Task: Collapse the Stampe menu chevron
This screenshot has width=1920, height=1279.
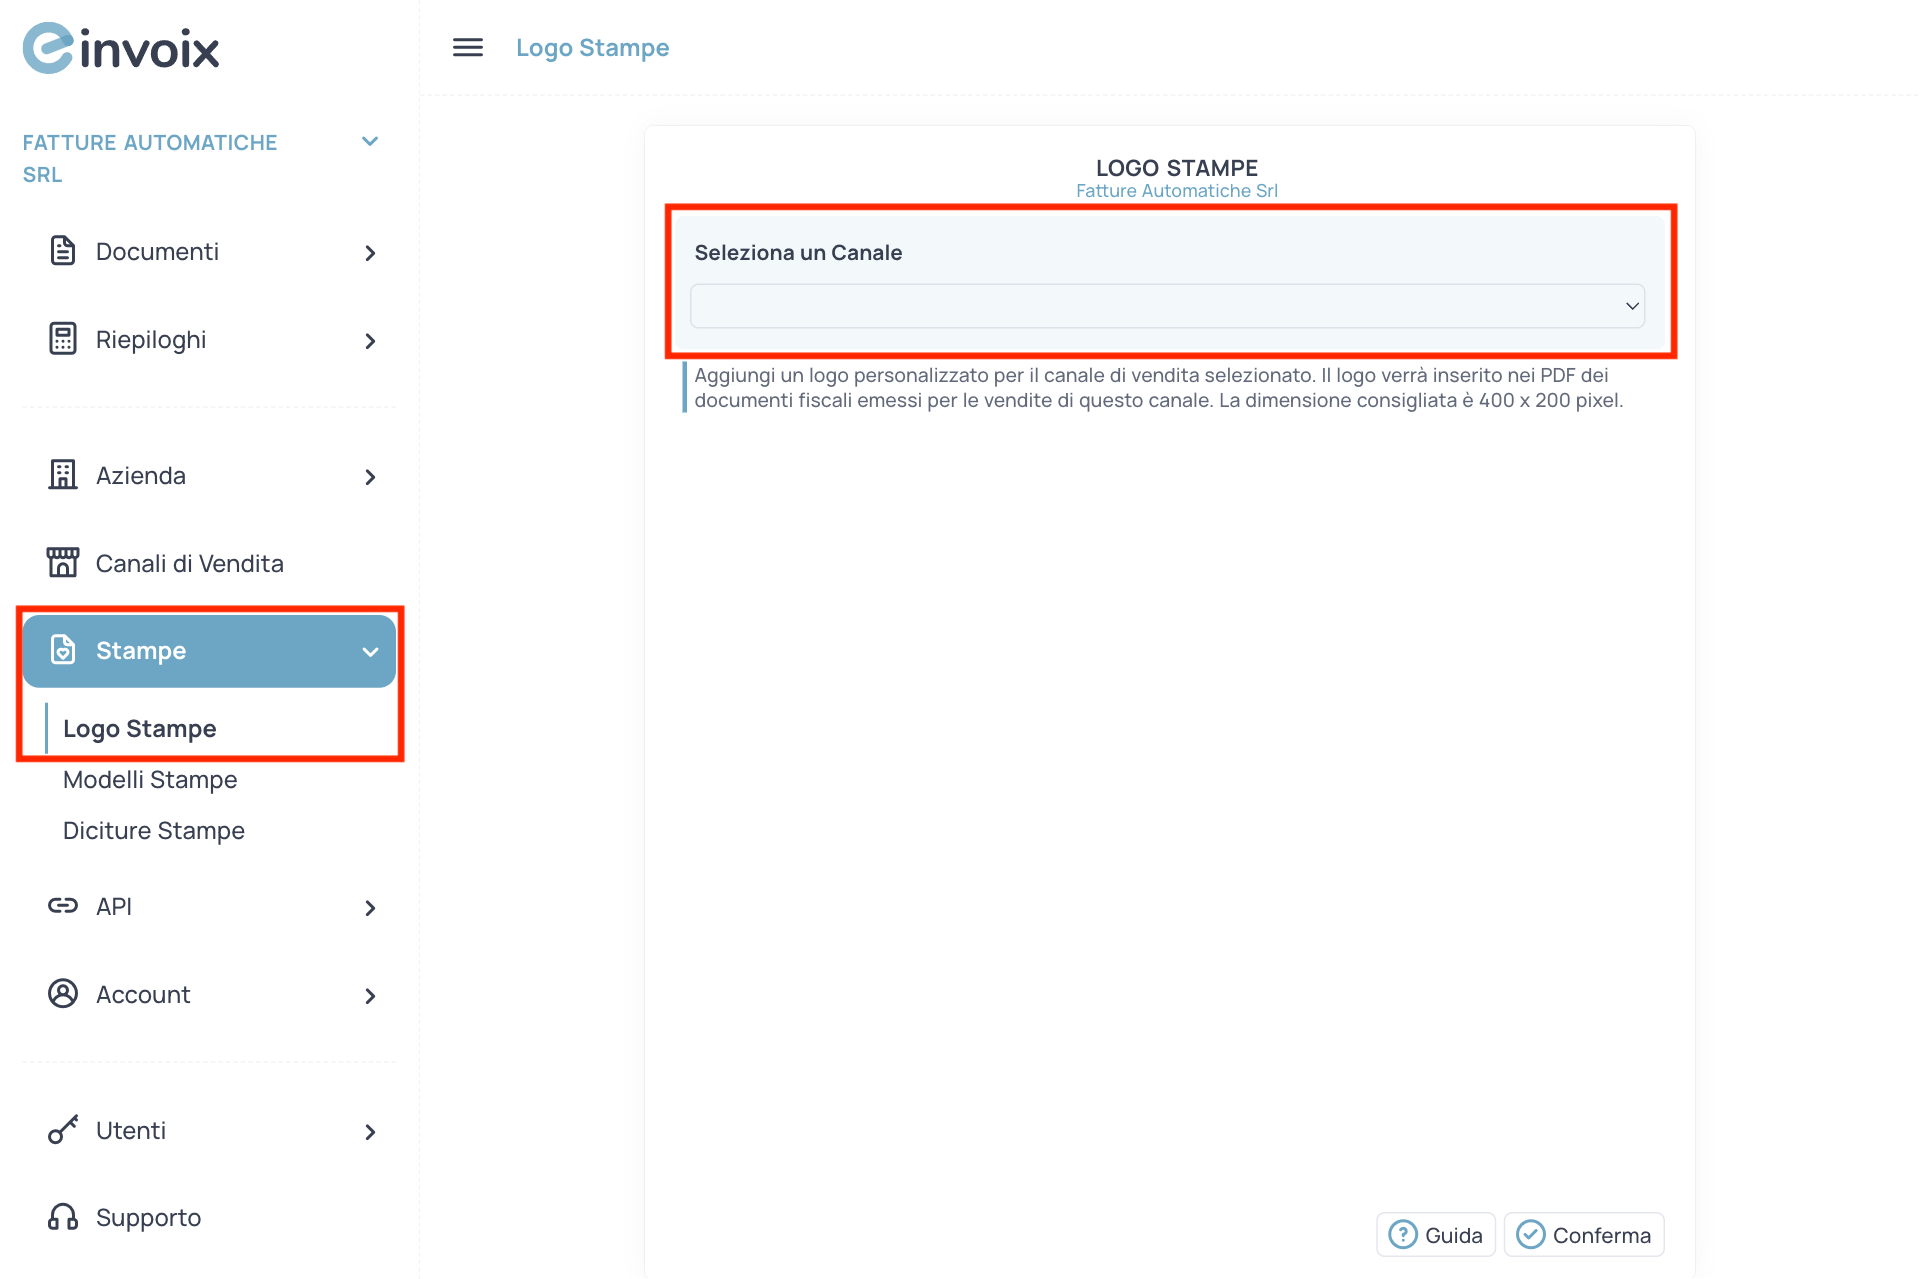Action: click(370, 652)
